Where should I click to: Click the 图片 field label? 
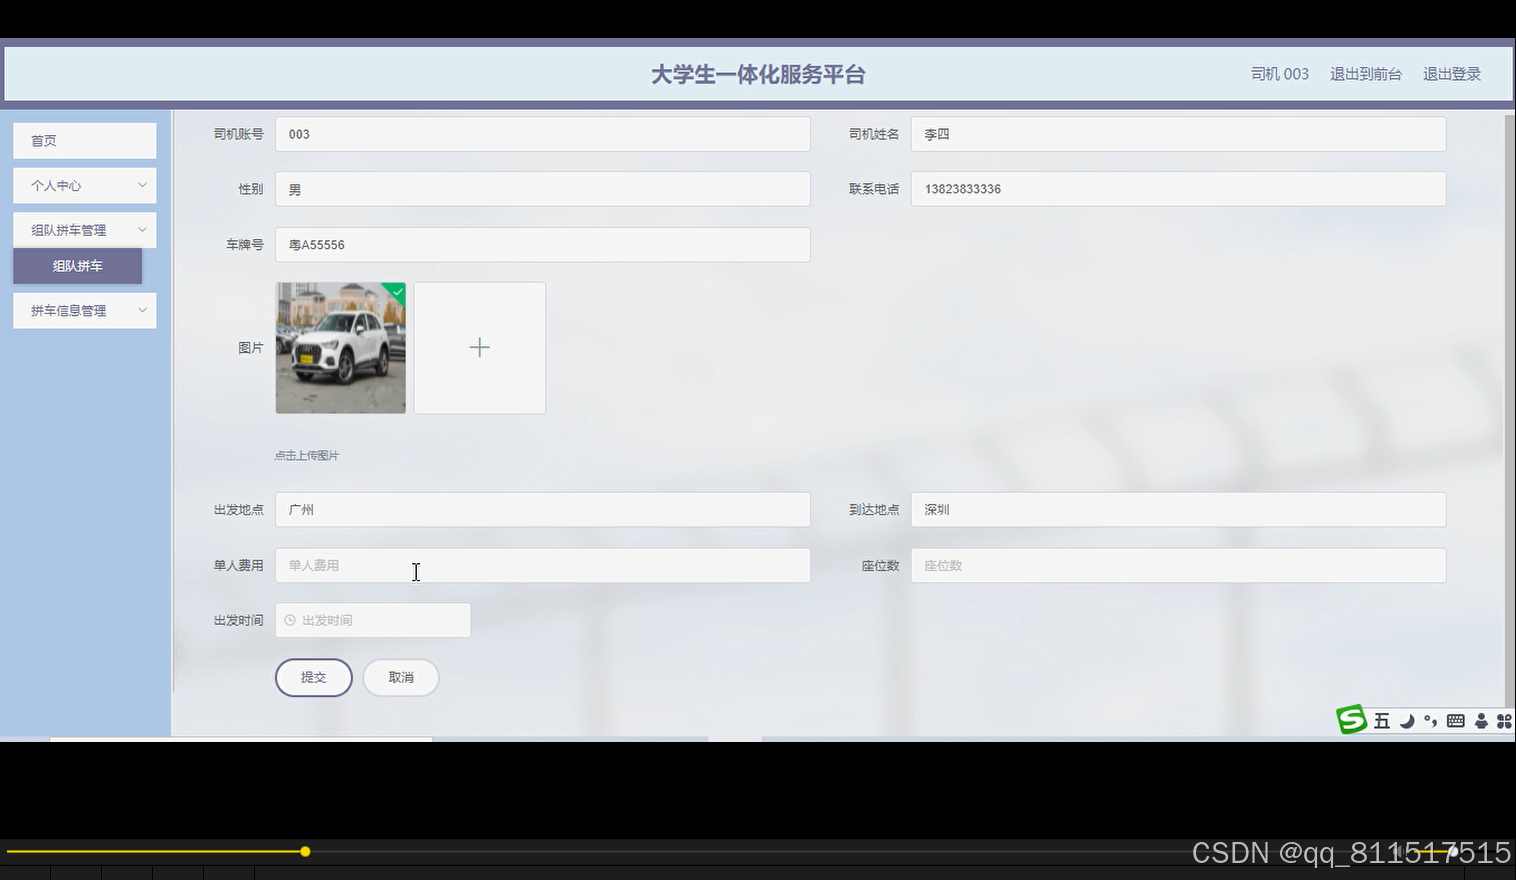pyautogui.click(x=251, y=348)
